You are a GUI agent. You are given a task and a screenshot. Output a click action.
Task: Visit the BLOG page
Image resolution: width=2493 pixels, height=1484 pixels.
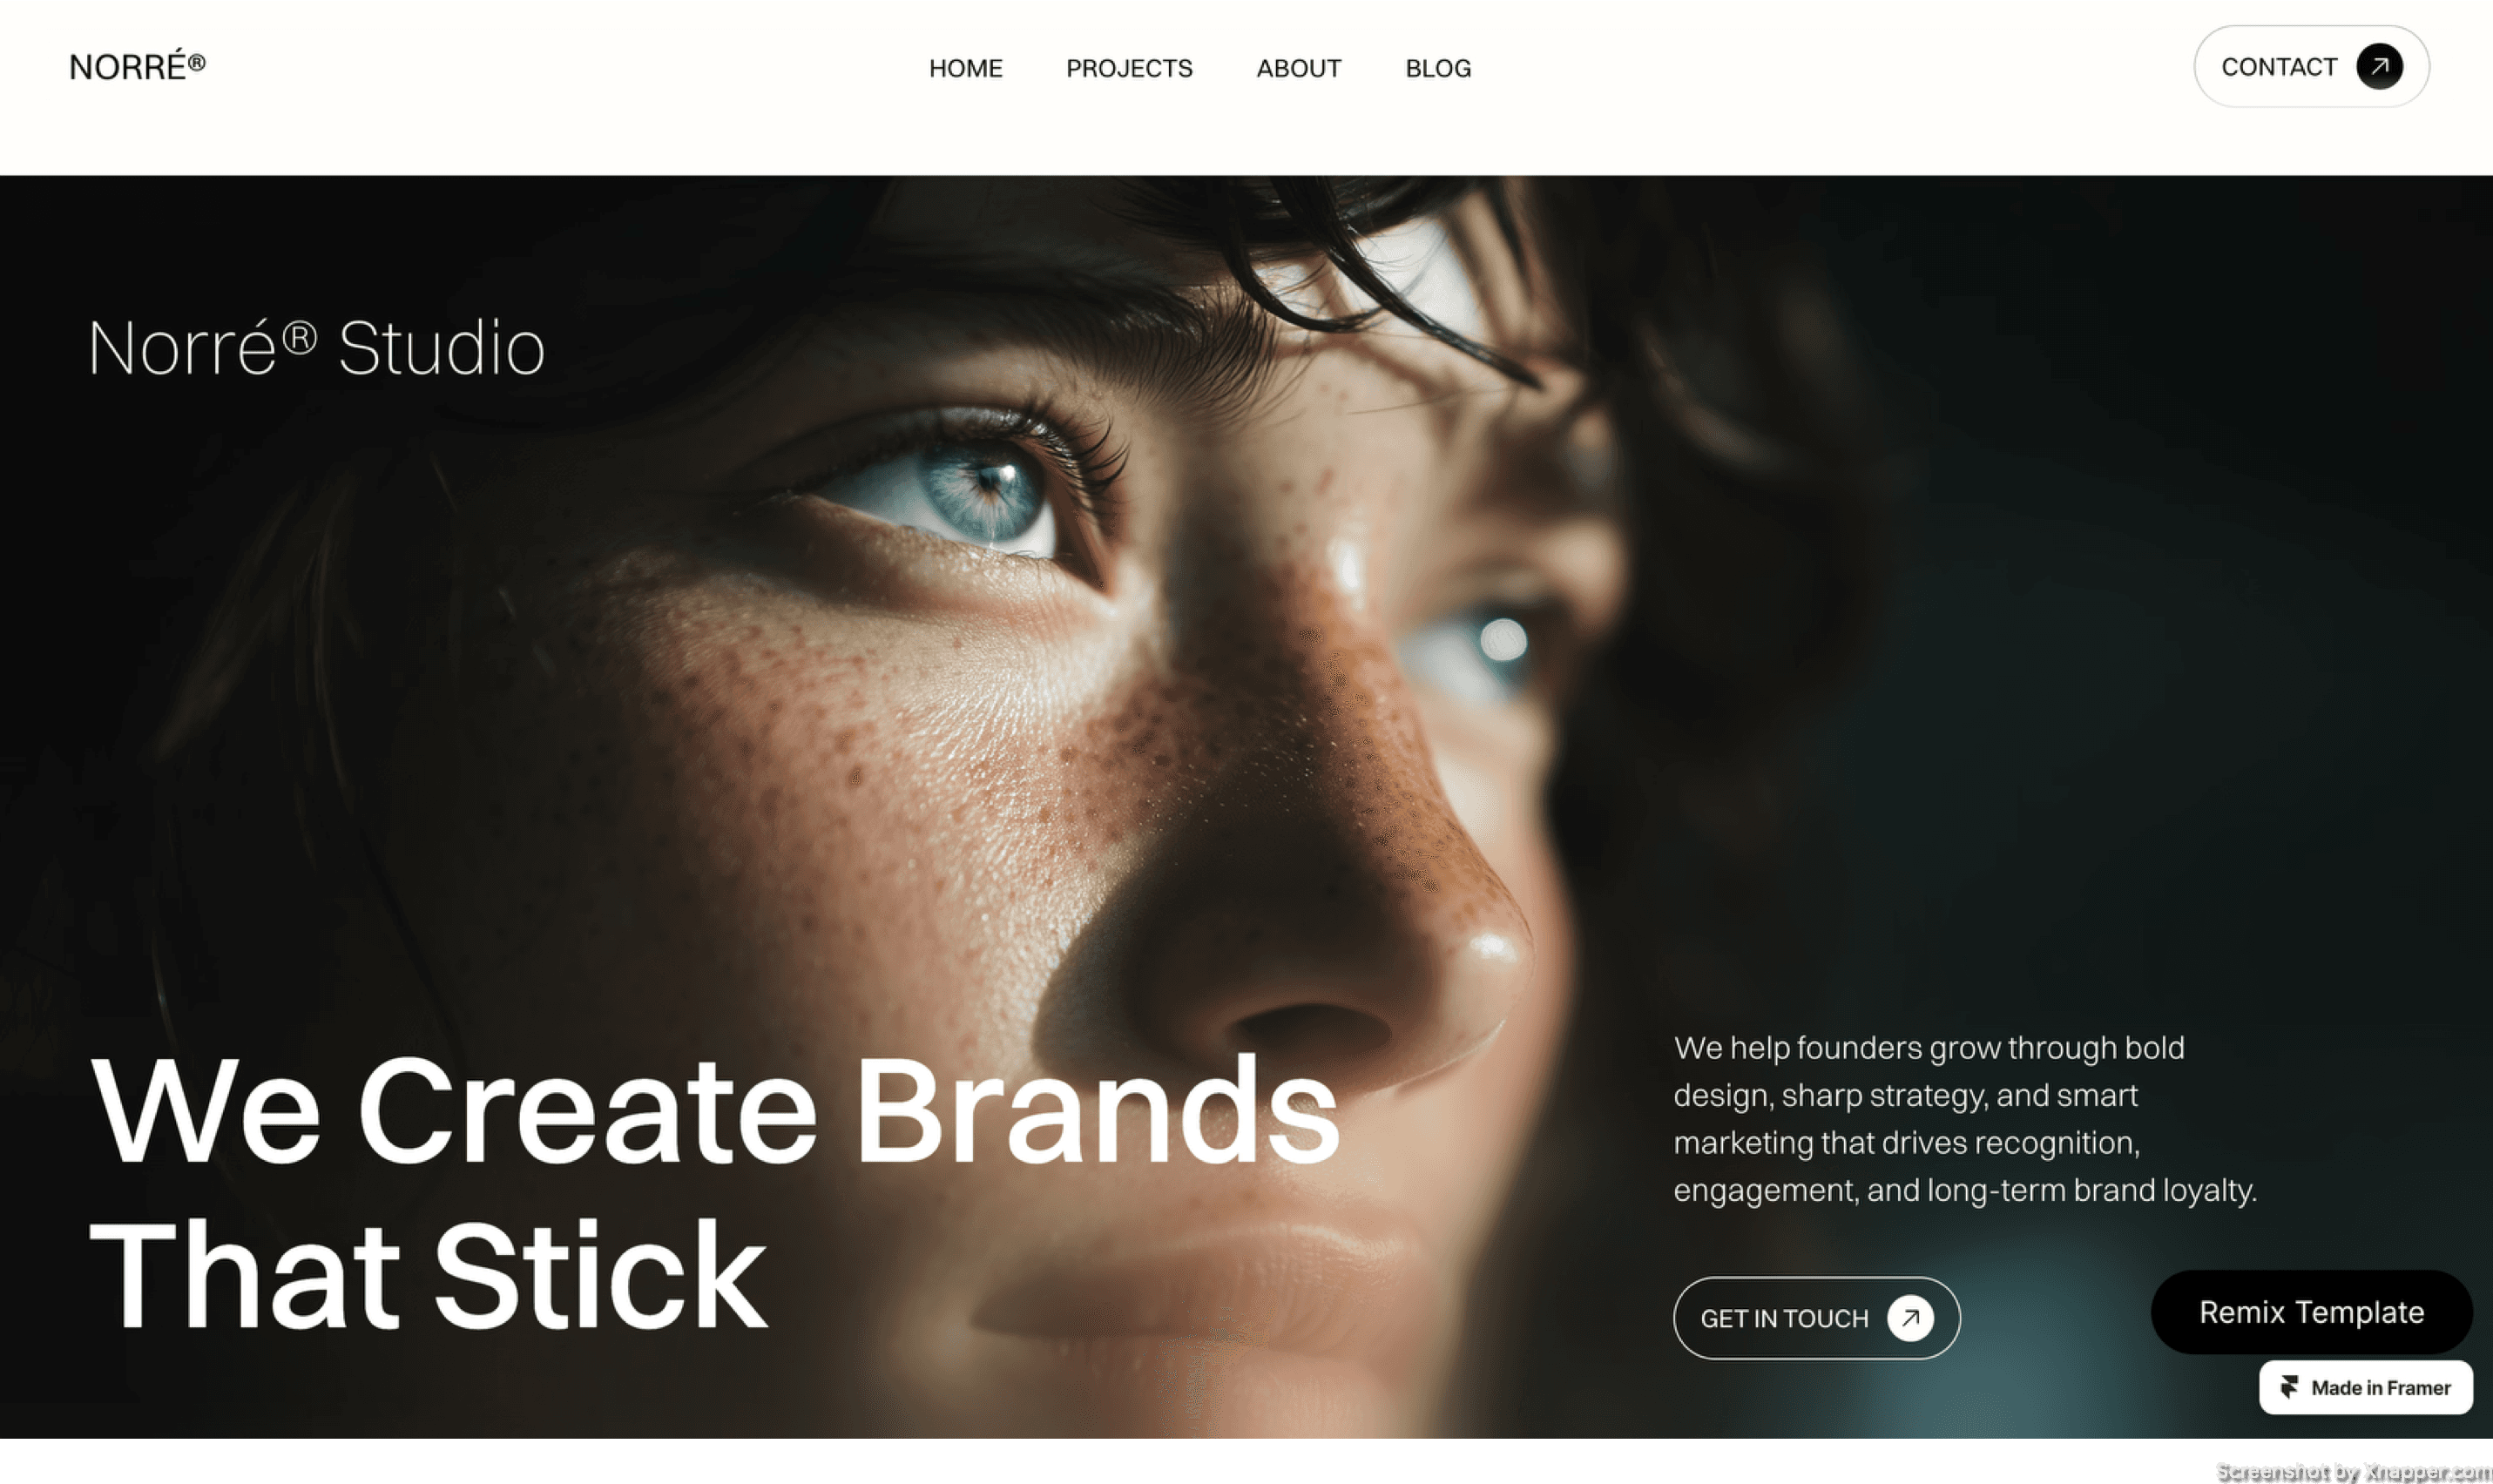pyautogui.click(x=1438, y=68)
